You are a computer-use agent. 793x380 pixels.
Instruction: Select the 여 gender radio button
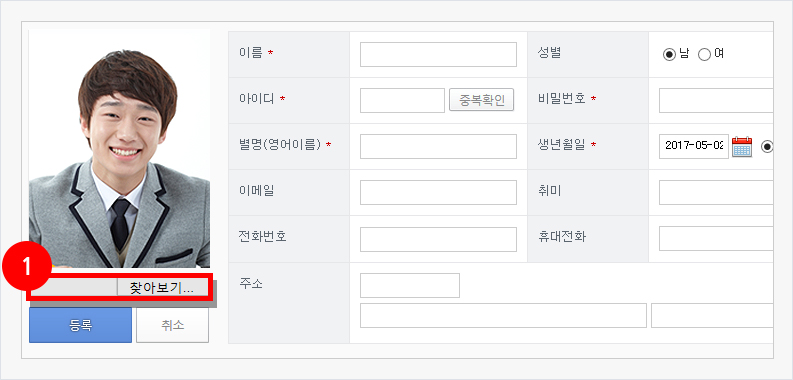coord(704,55)
